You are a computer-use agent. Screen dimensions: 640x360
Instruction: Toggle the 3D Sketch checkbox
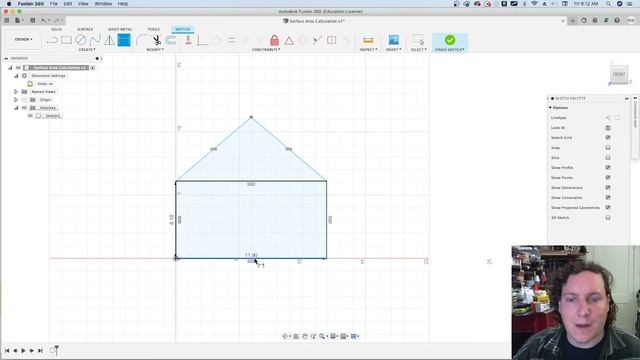[x=608, y=218]
